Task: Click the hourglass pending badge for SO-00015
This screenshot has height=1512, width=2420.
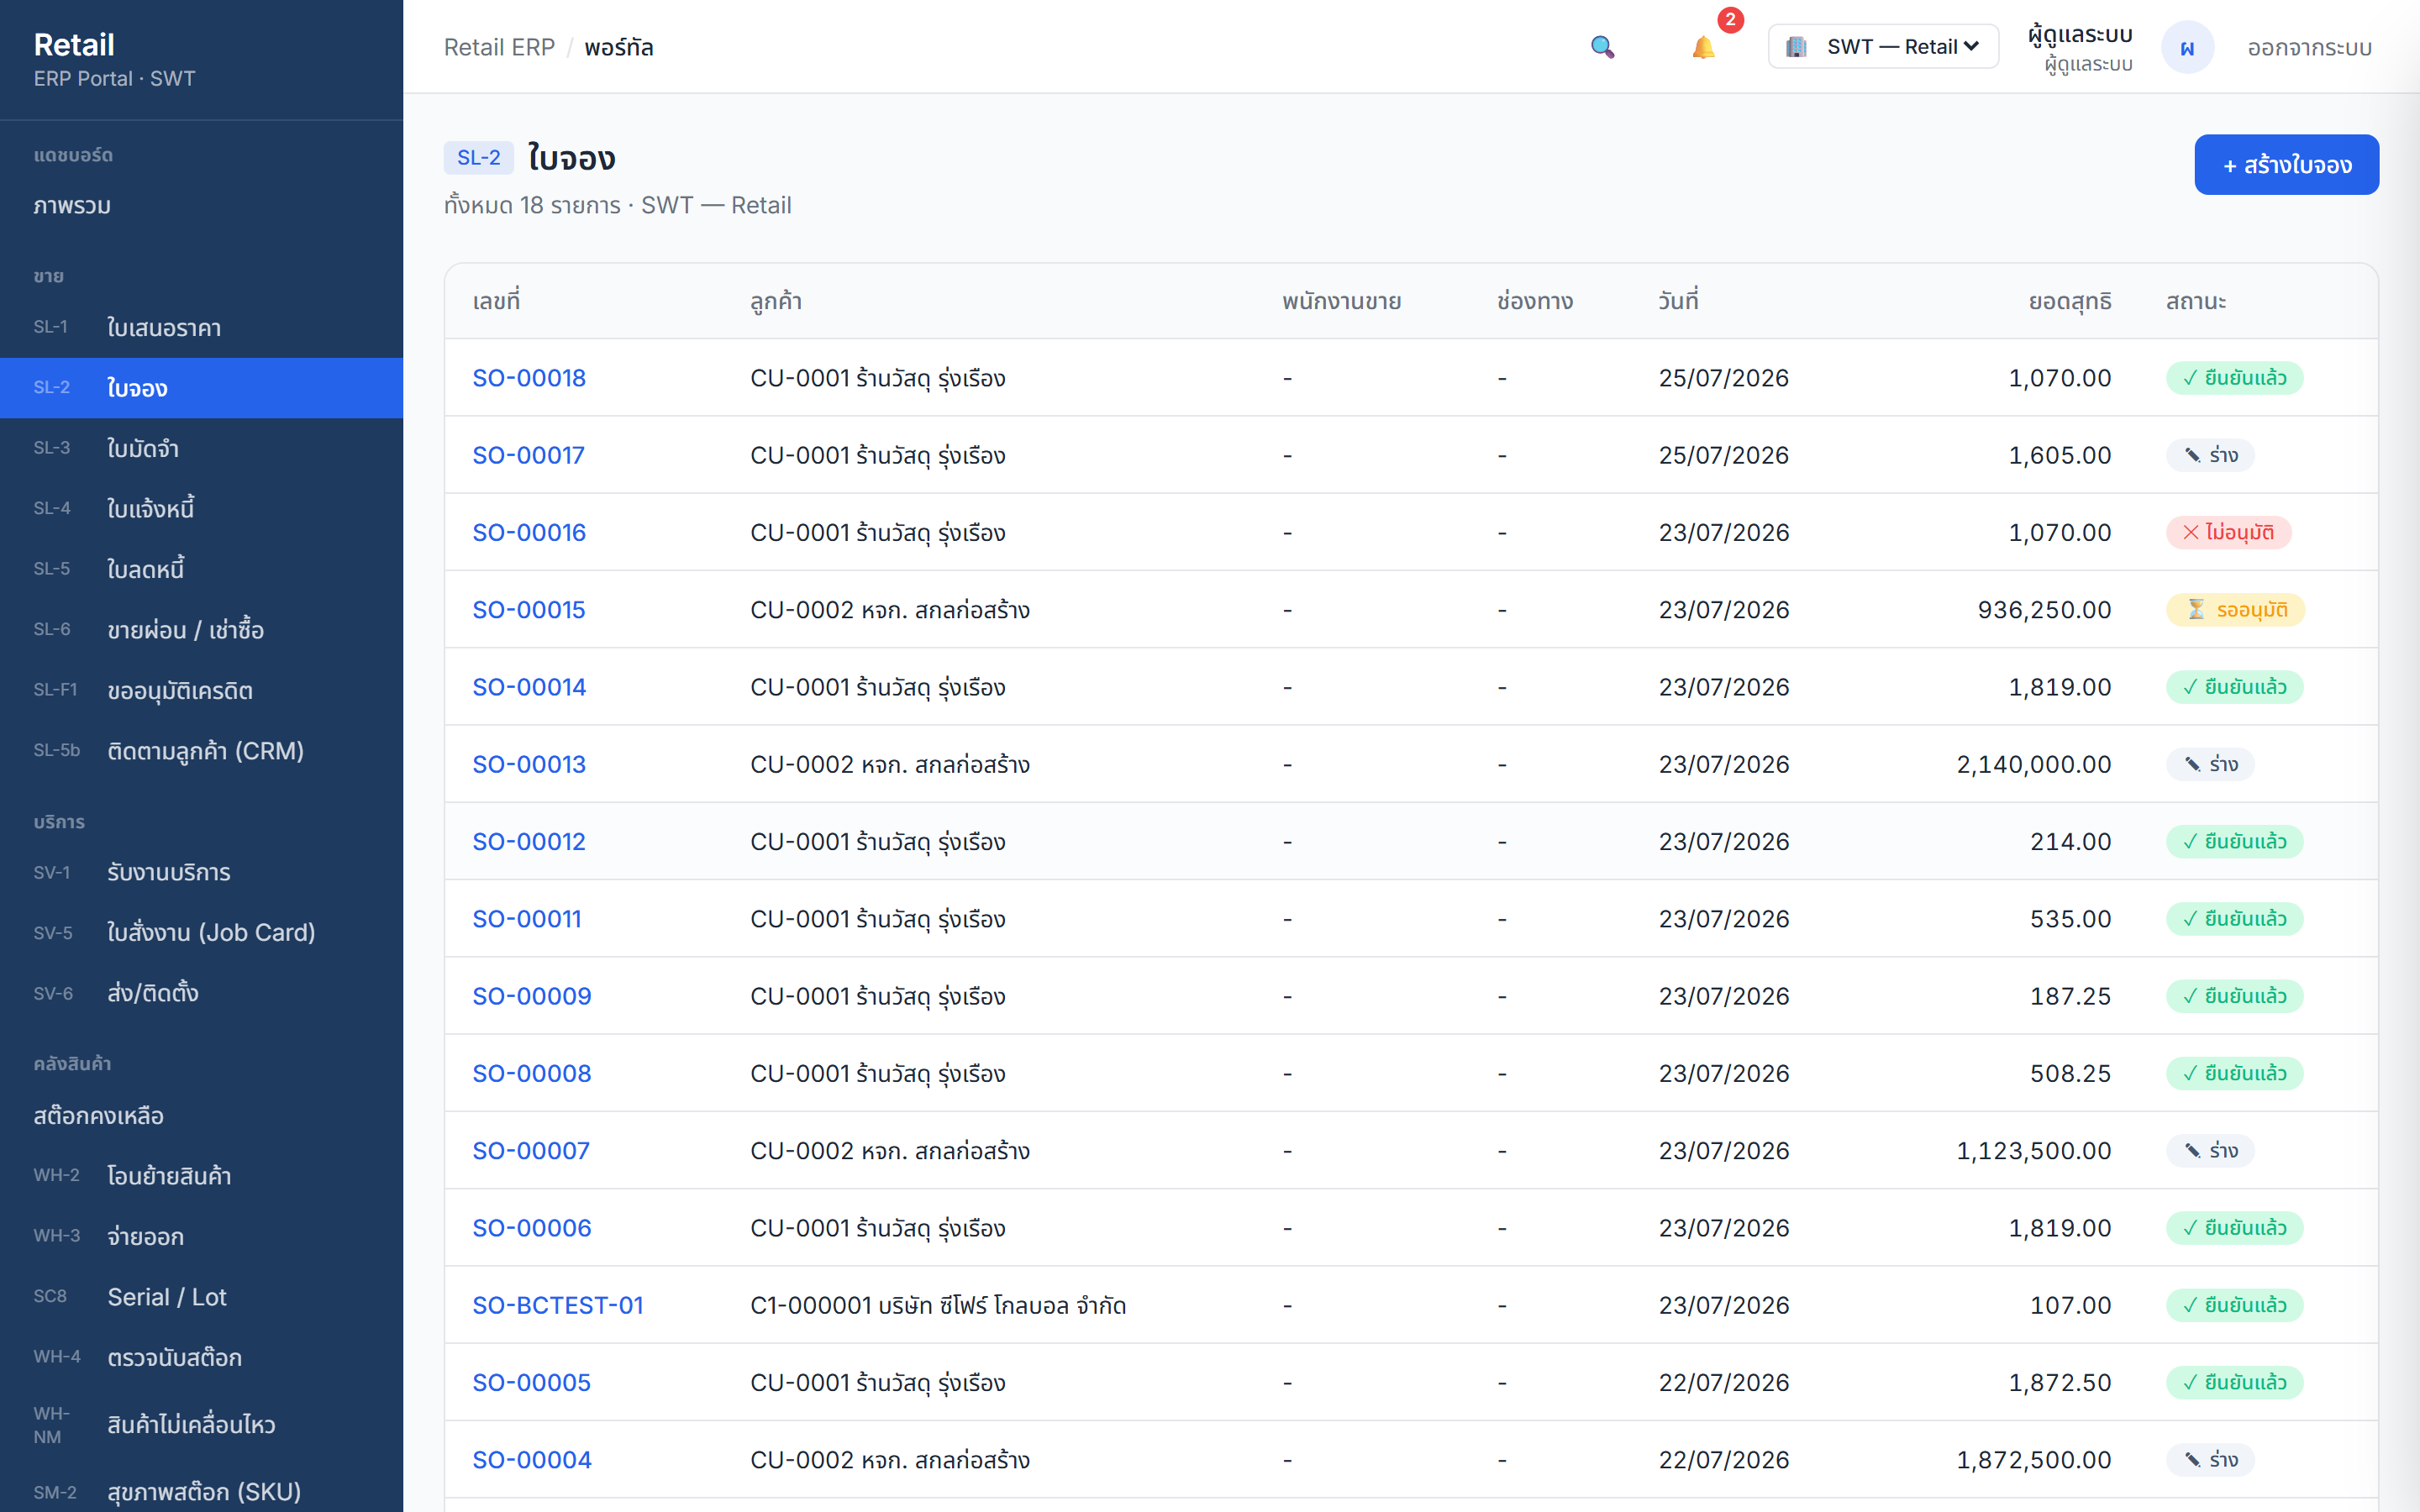Action: tap(2235, 610)
